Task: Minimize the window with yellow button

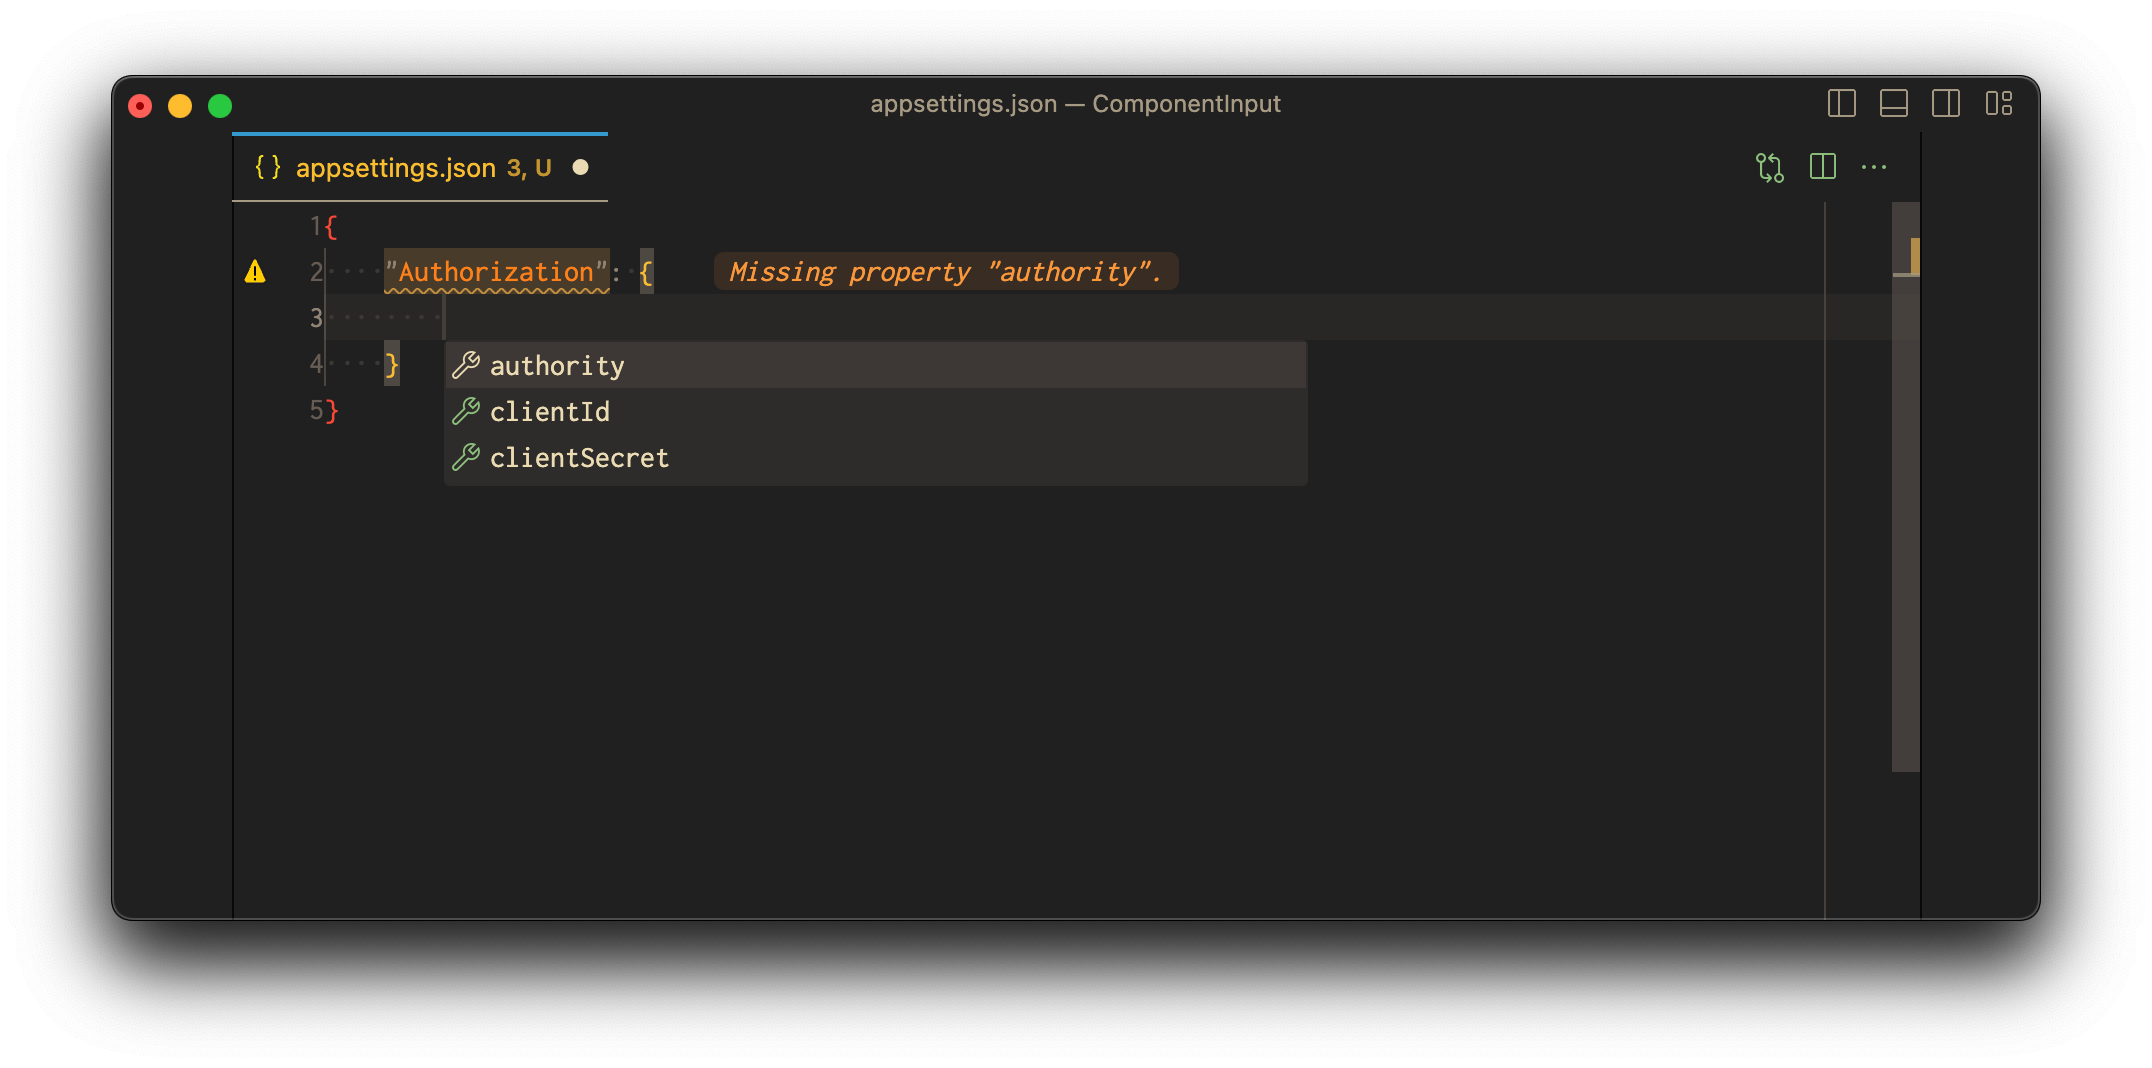Action: pyautogui.click(x=180, y=105)
